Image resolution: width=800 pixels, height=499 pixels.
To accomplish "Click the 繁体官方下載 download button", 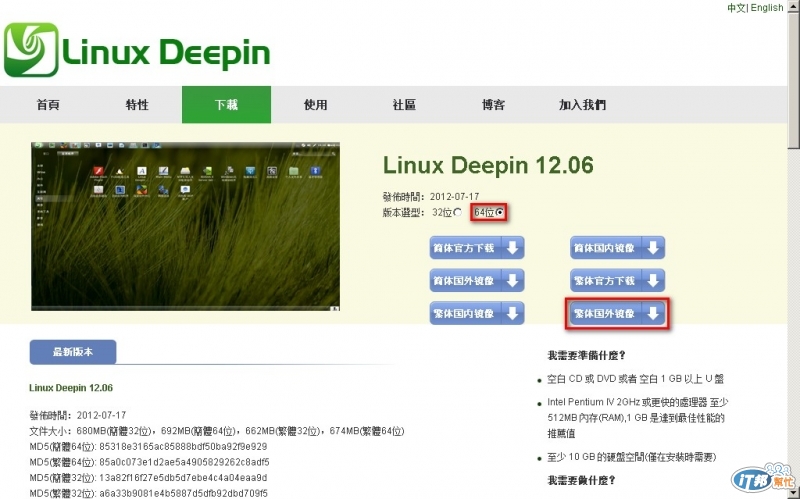I will (617, 281).
